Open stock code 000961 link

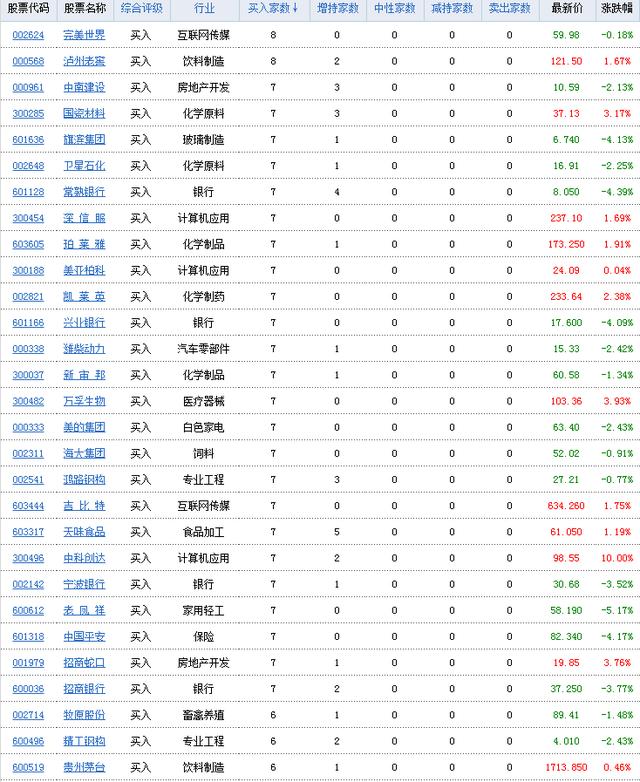point(28,88)
